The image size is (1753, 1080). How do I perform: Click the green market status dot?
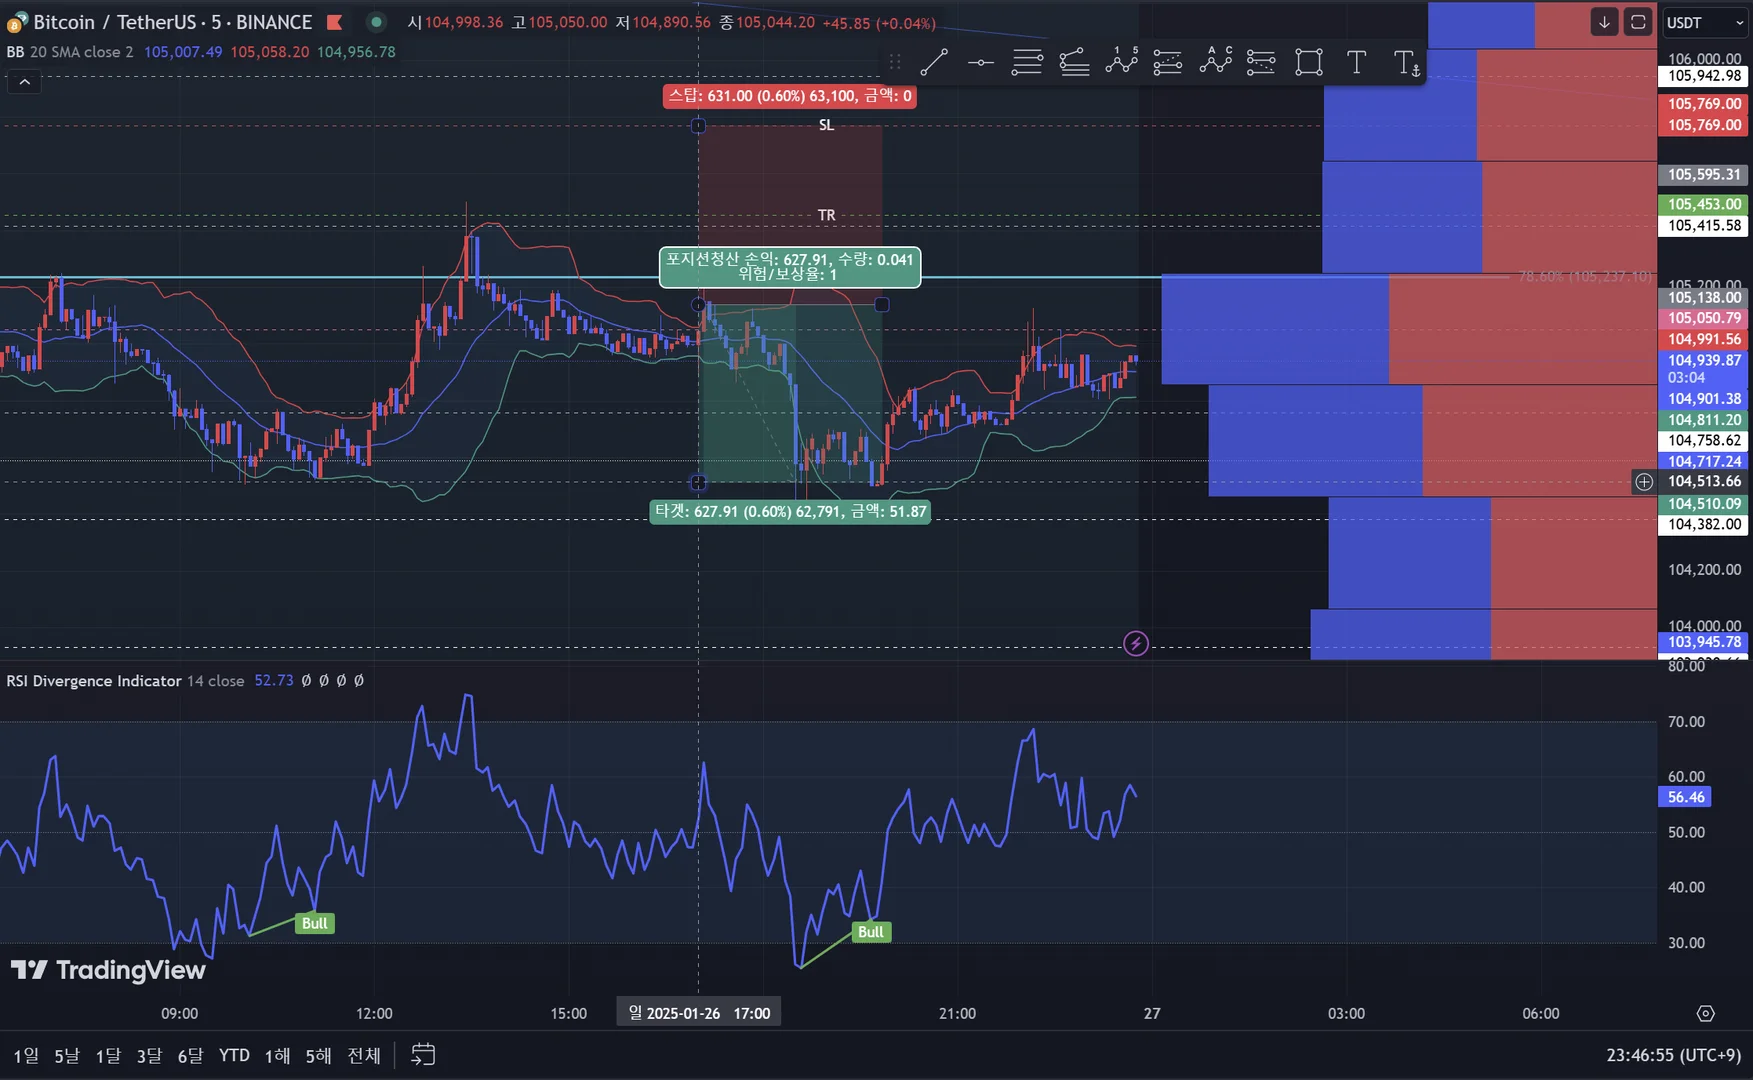pos(376,21)
